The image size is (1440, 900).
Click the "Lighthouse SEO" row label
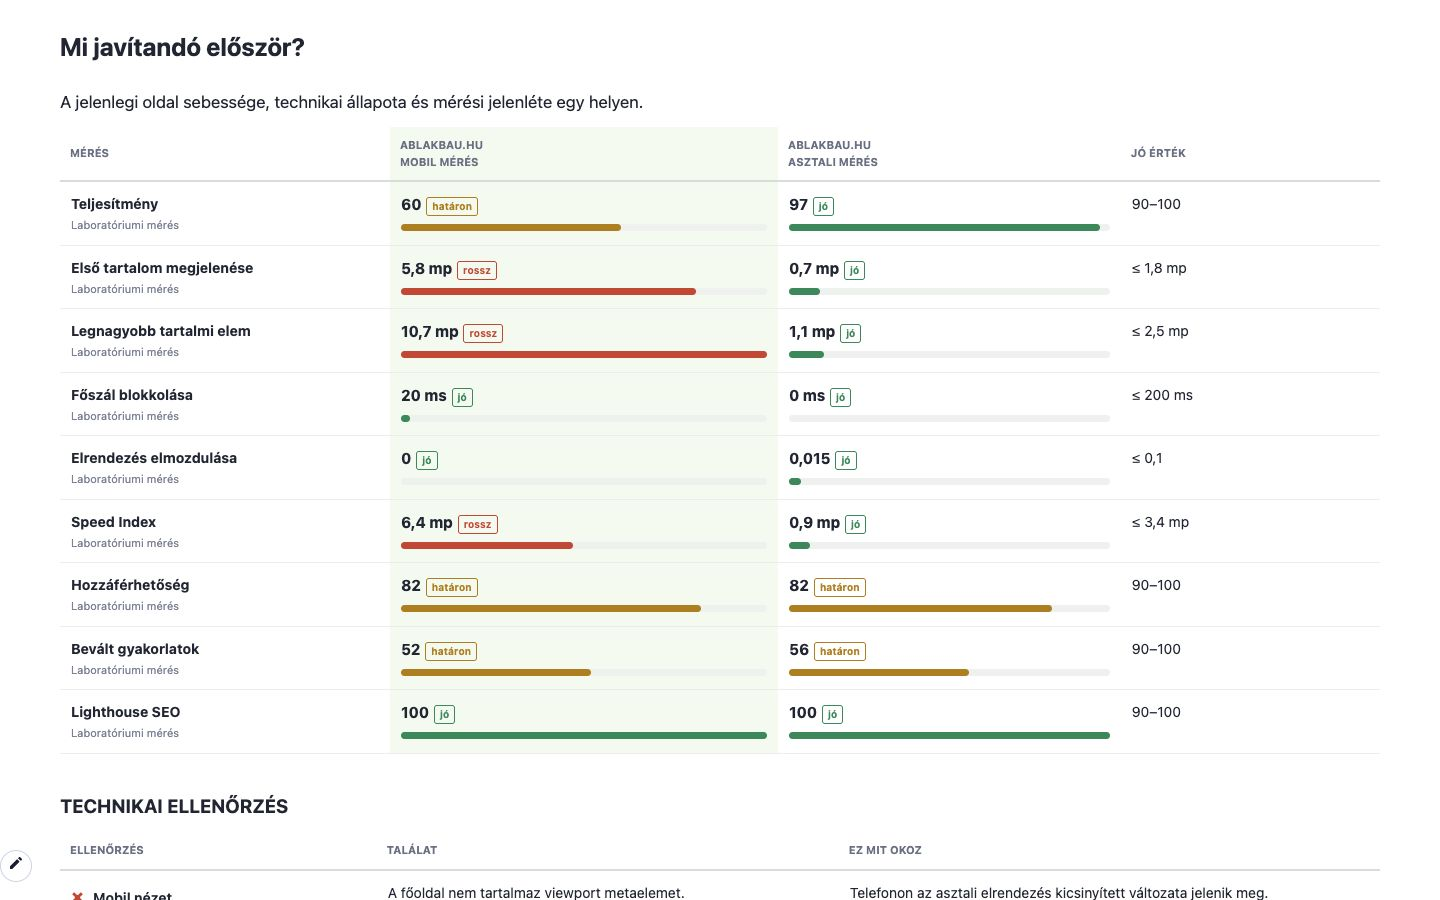pos(126,712)
